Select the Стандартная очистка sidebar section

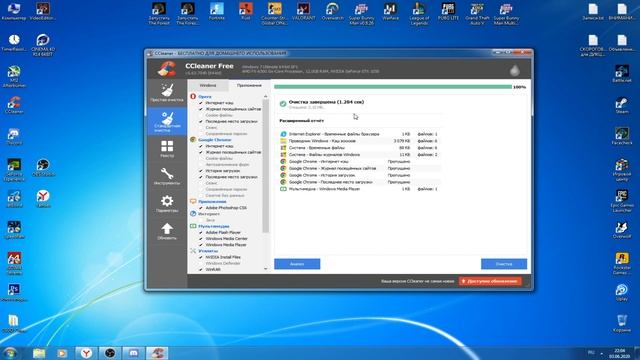[x=167, y=121]
